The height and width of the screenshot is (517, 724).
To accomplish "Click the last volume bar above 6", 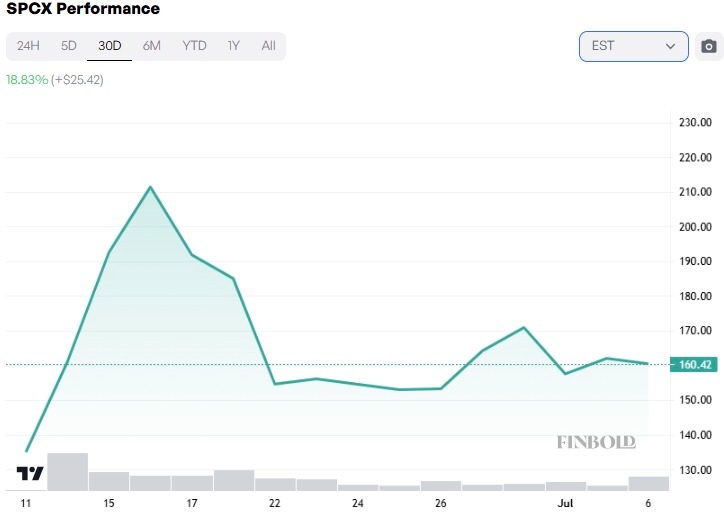I will tap(648, 483).
